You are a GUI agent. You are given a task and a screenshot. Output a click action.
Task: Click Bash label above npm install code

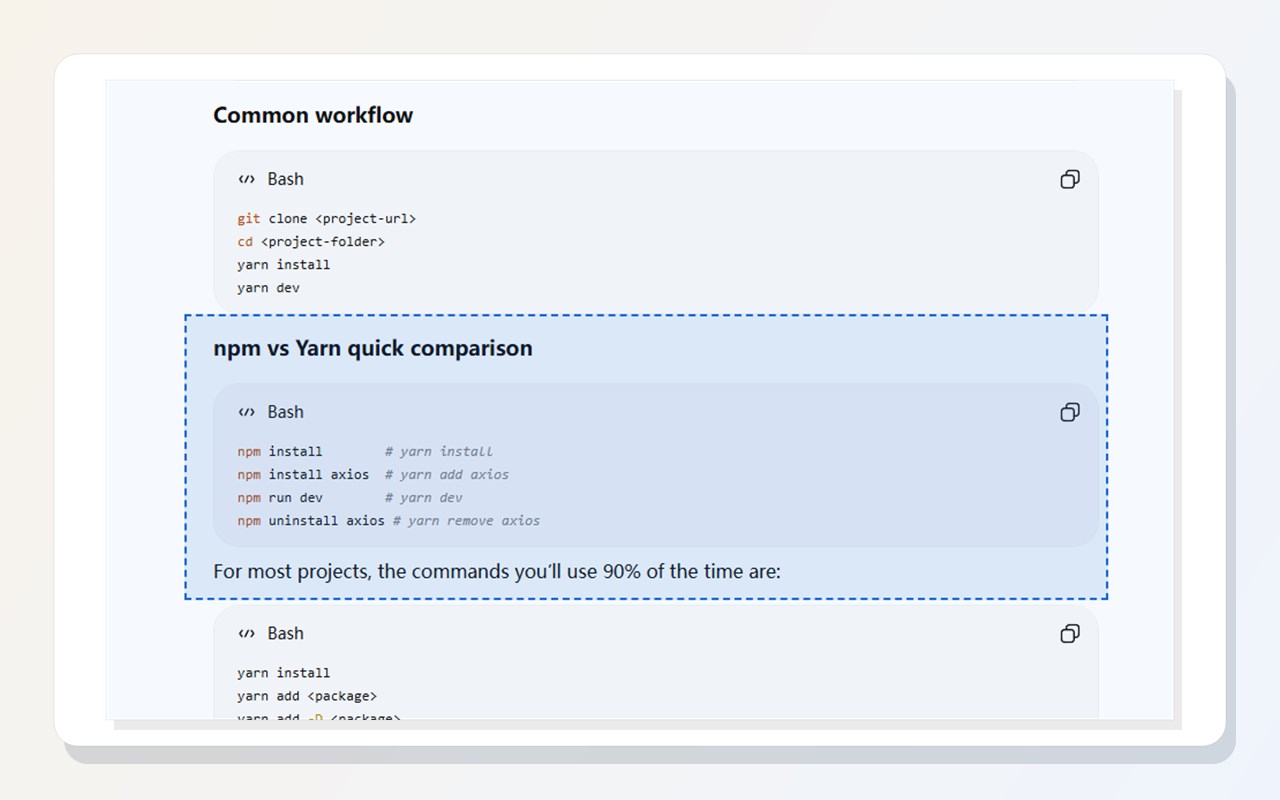click(x=285, y=412)
